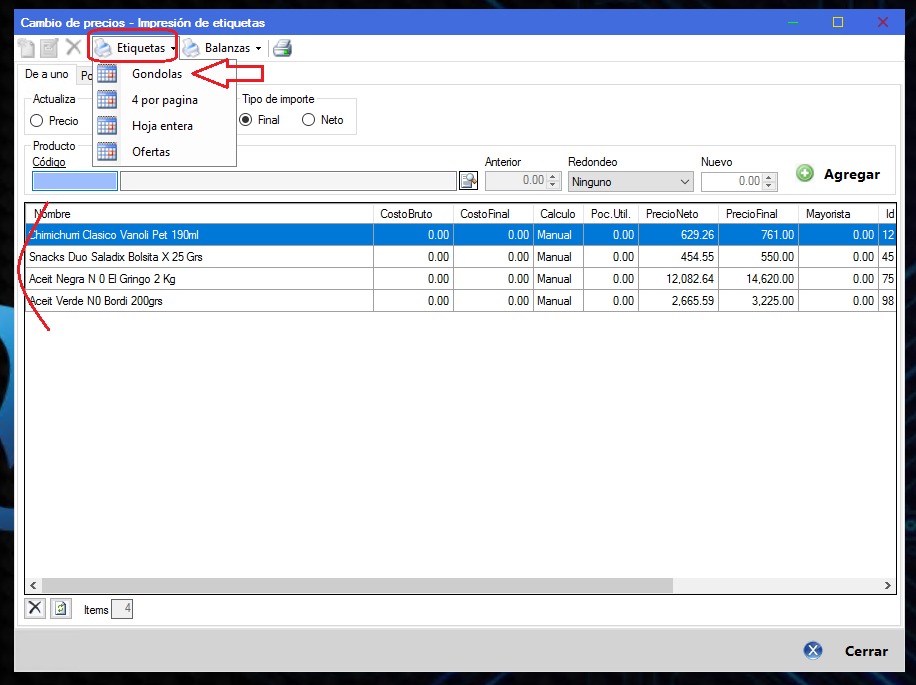This screenshot has height=685, width=916.
Task: Click the Ofertas menu item icon
Action: [x=107, y=152]
